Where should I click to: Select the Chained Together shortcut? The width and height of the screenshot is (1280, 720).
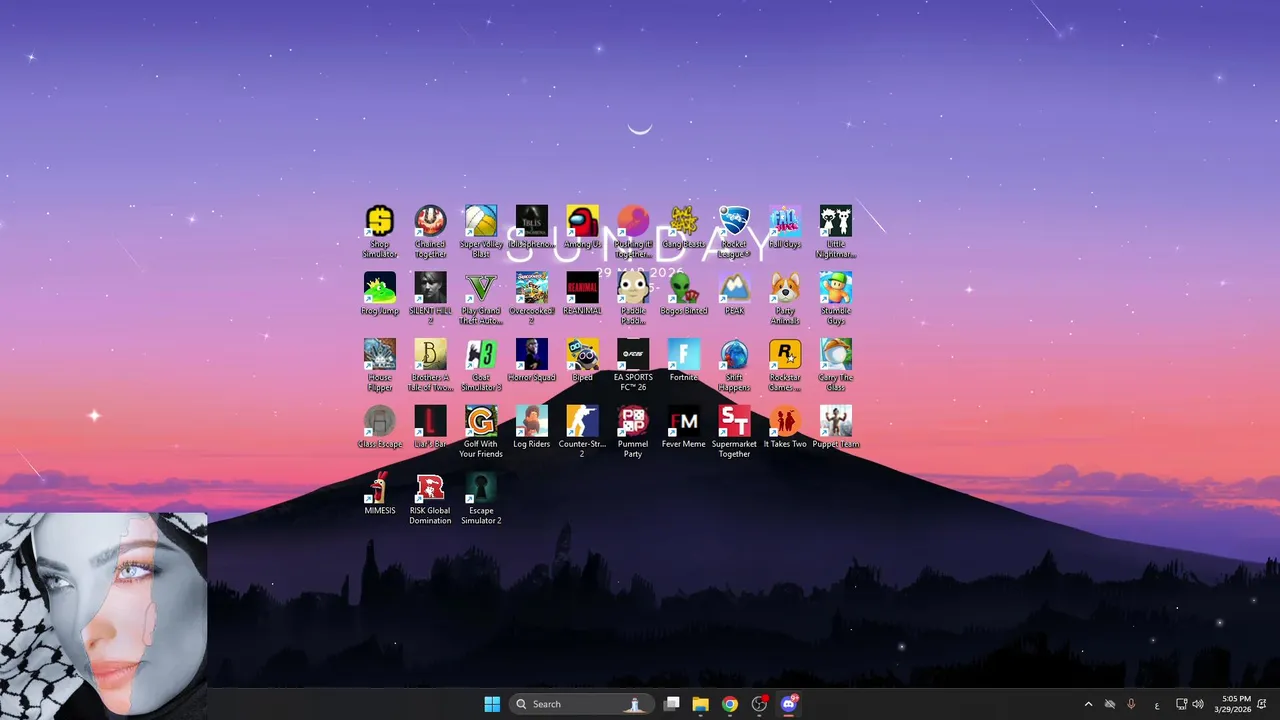click(x=430, y=232)
